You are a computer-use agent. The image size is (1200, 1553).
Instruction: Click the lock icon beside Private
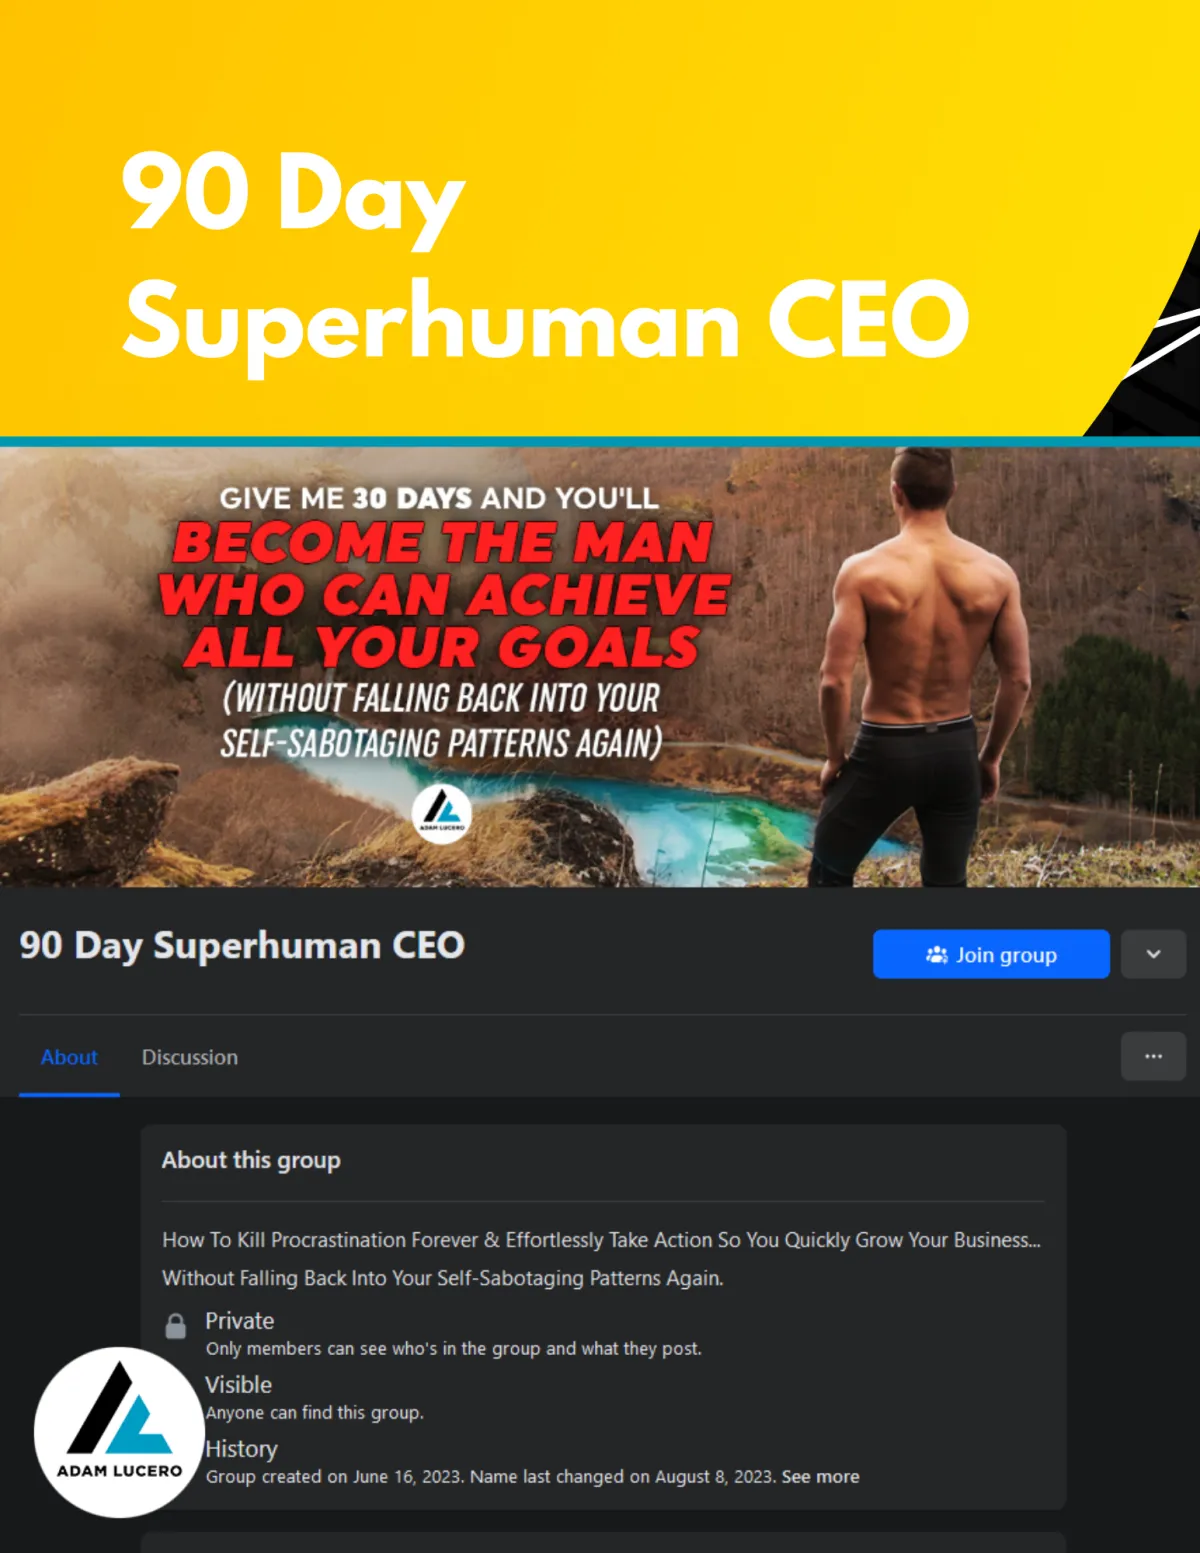click(176, 1326)
